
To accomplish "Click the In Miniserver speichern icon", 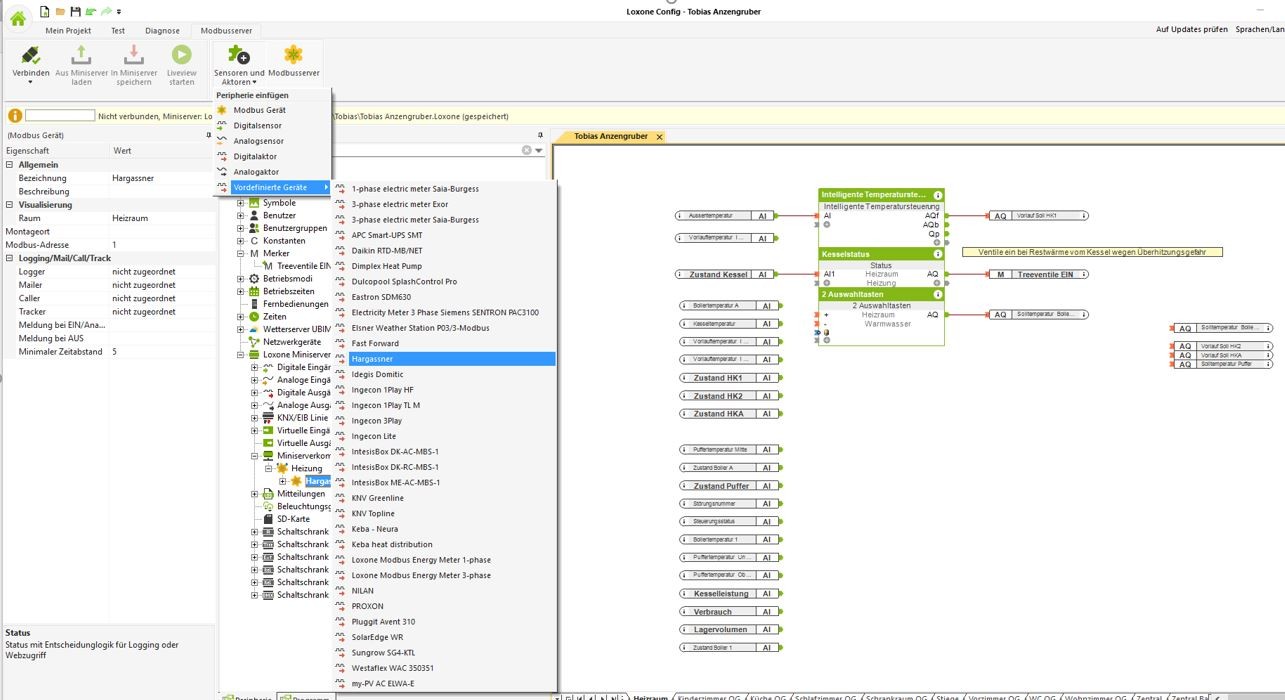I will 134,56.
